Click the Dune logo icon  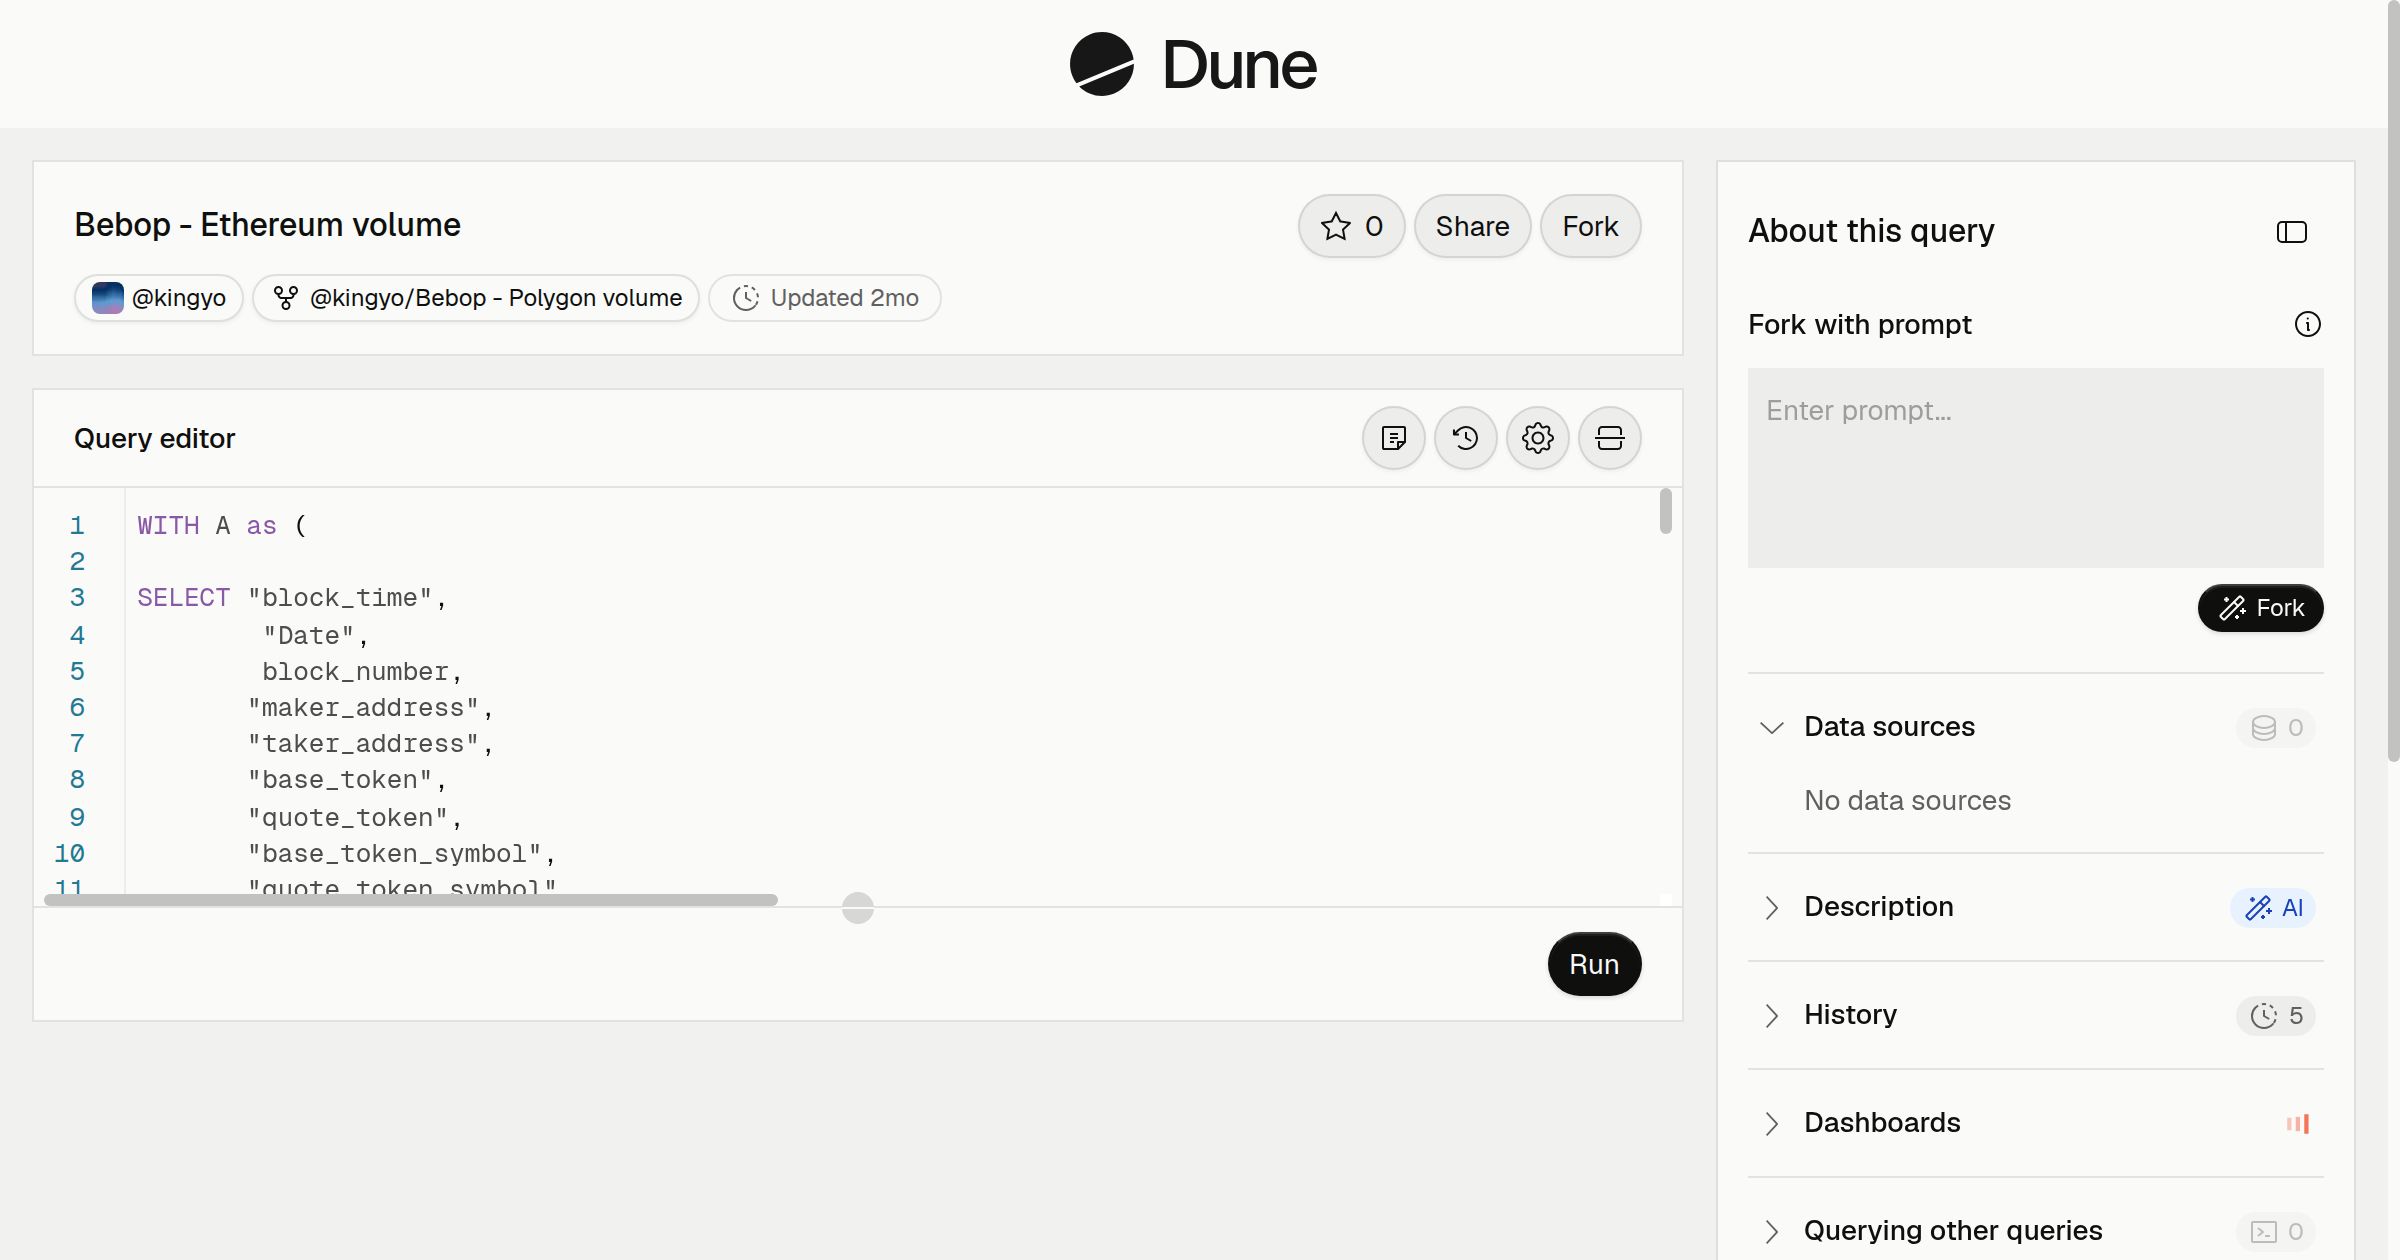[1101, 64]
